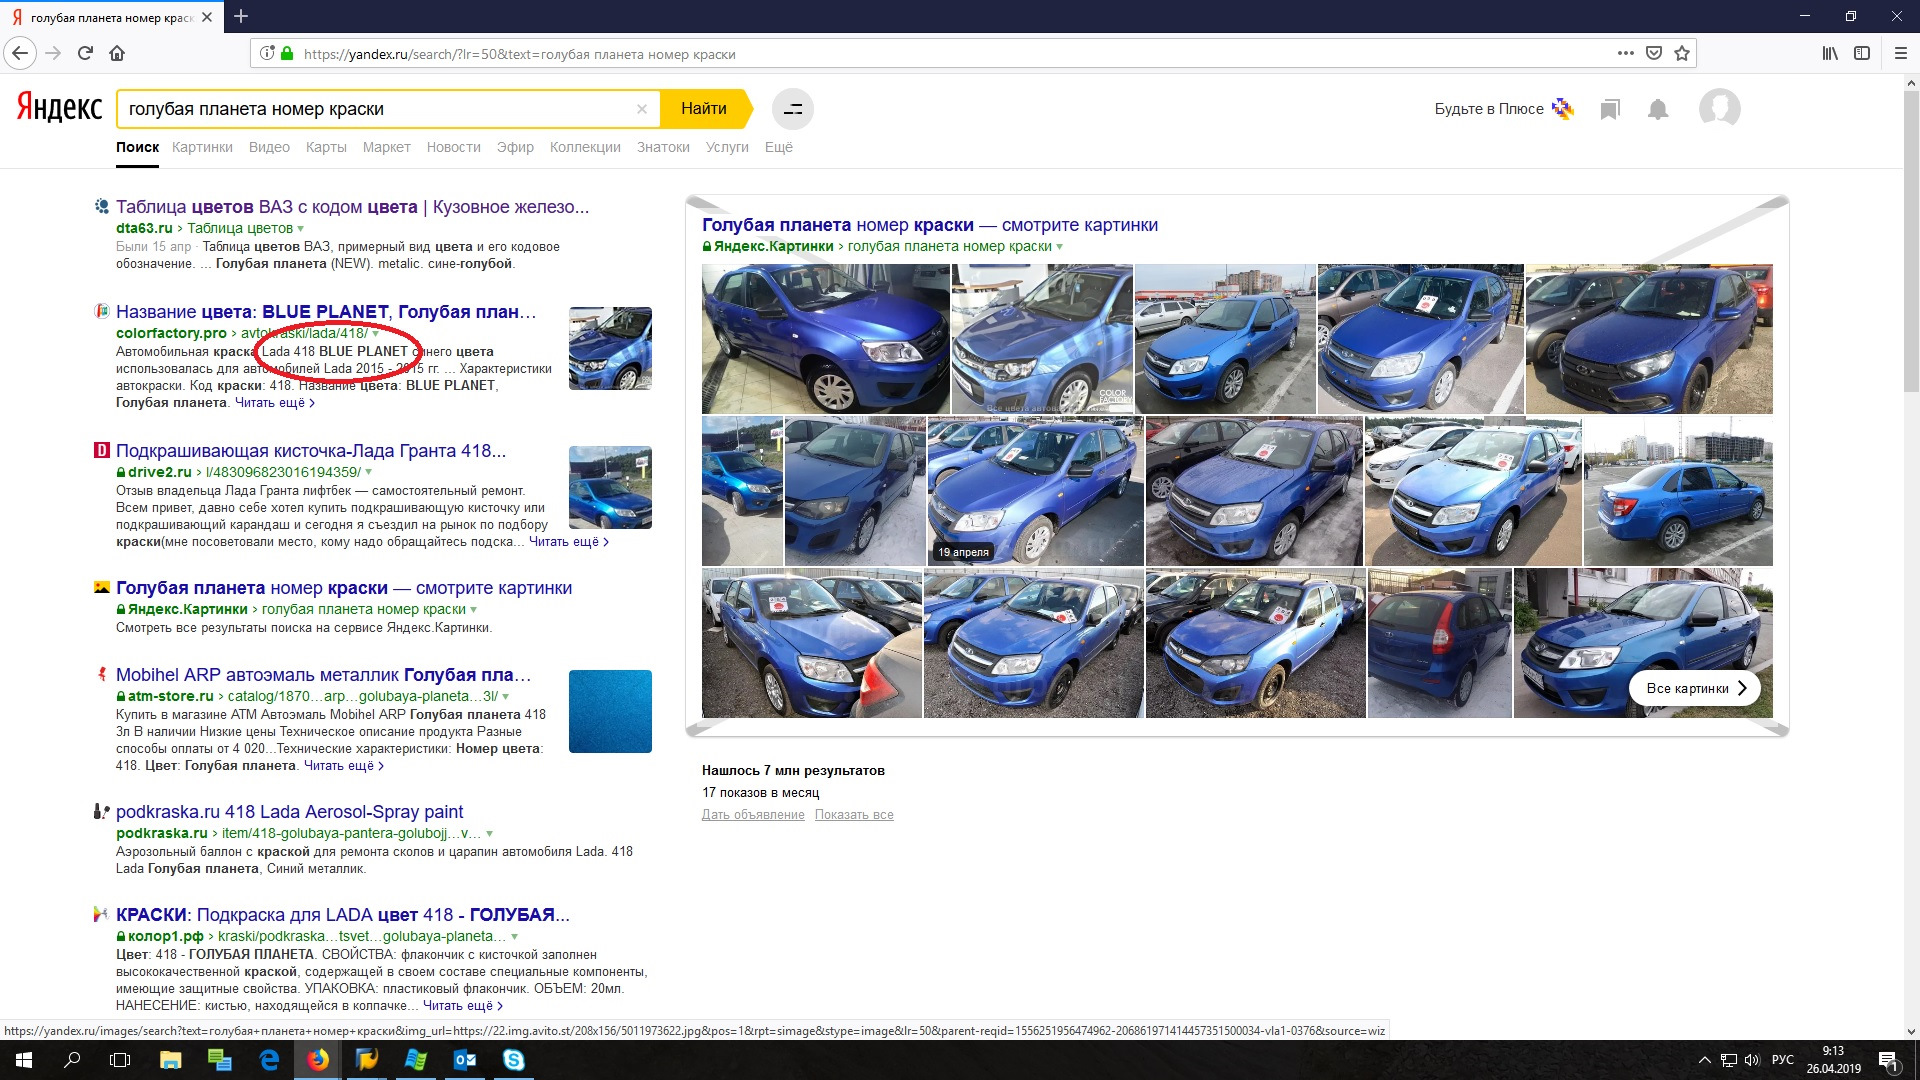Expand drive2.ru result options arrow

click(369, 473)
